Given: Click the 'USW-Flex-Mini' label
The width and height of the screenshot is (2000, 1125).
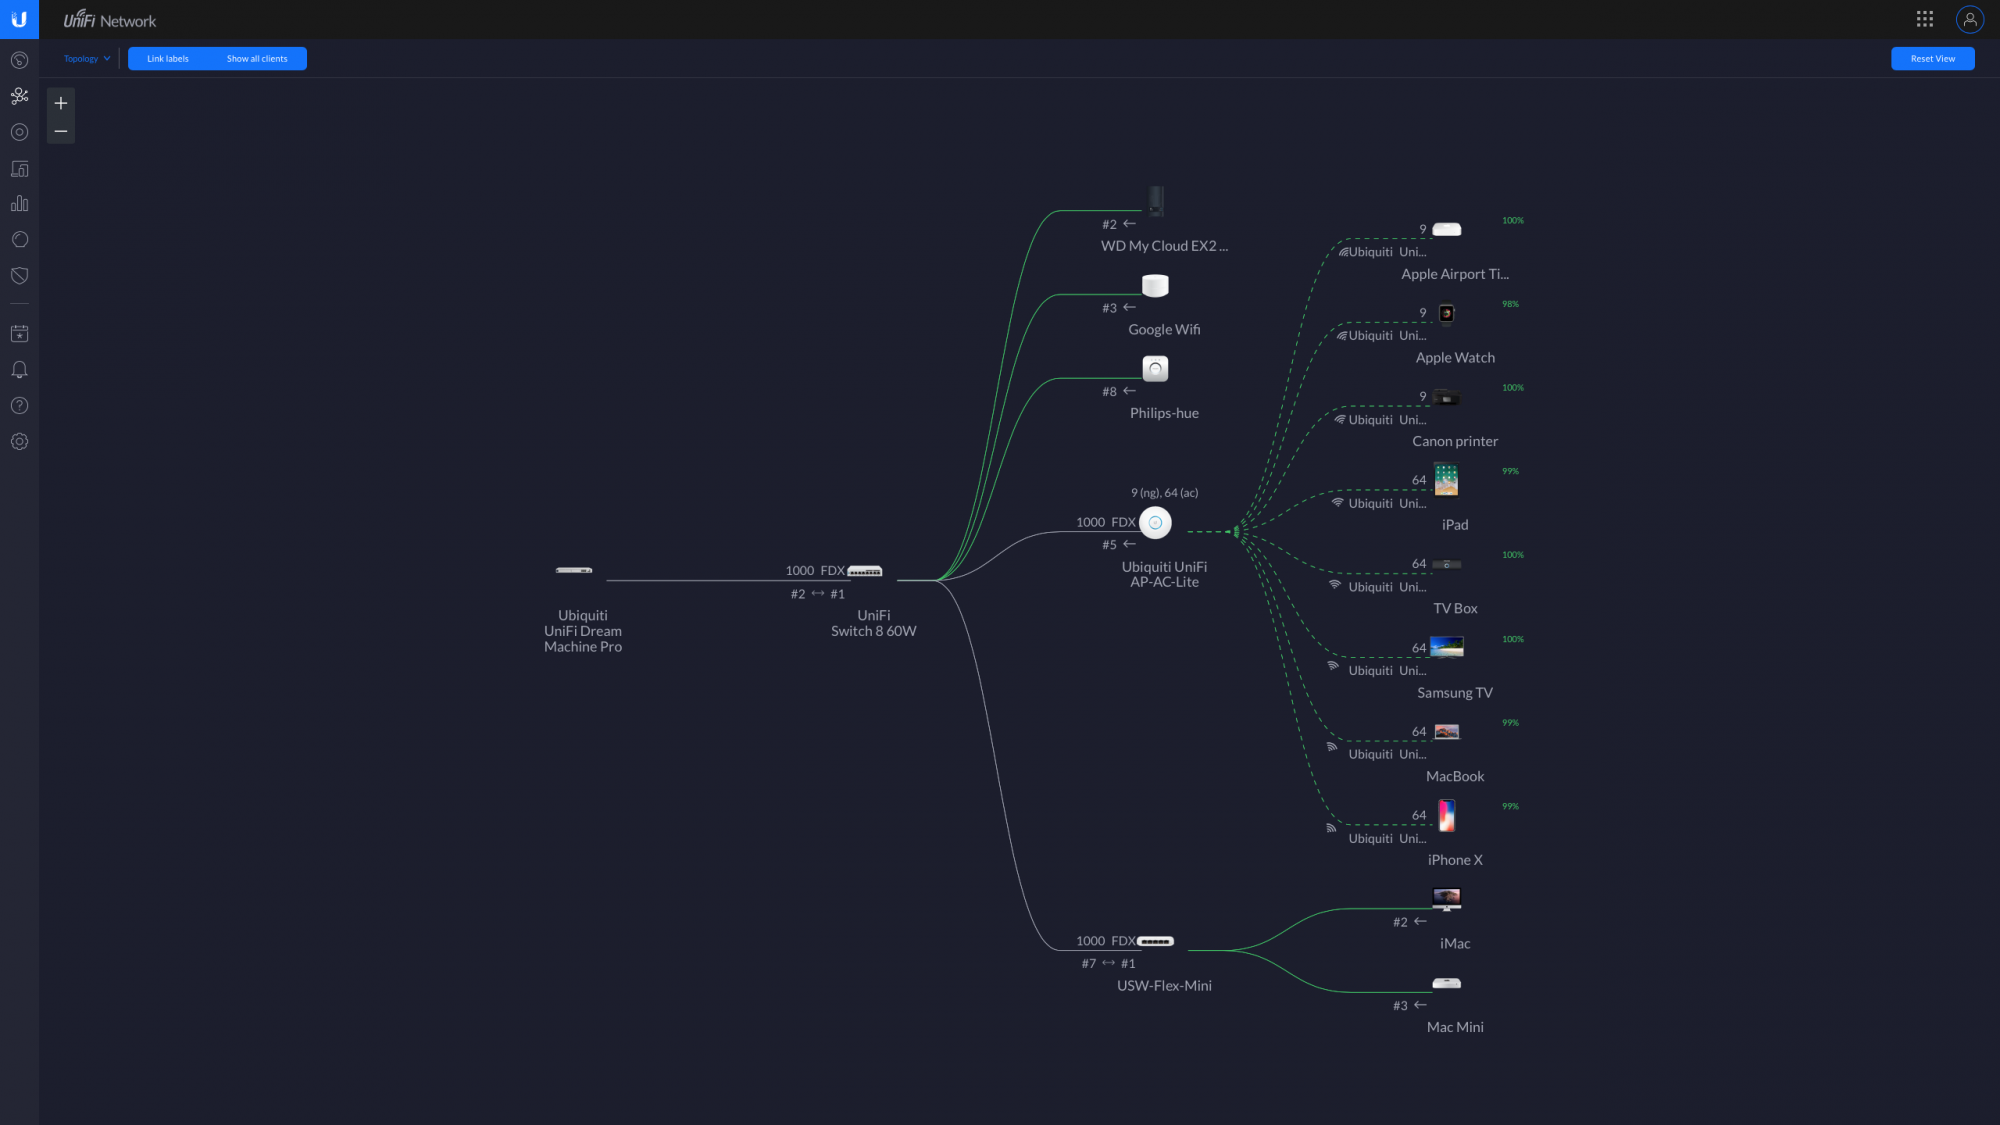Looking at the screenshot, I should click(x=1164, y=986).
